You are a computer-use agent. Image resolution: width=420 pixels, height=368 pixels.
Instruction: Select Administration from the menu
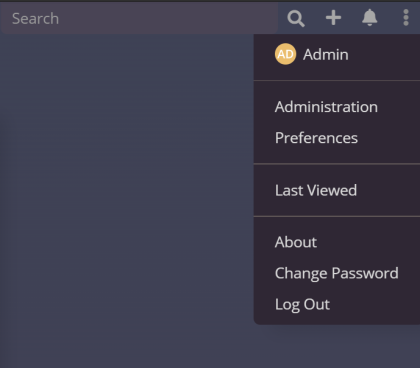(326, 107)
